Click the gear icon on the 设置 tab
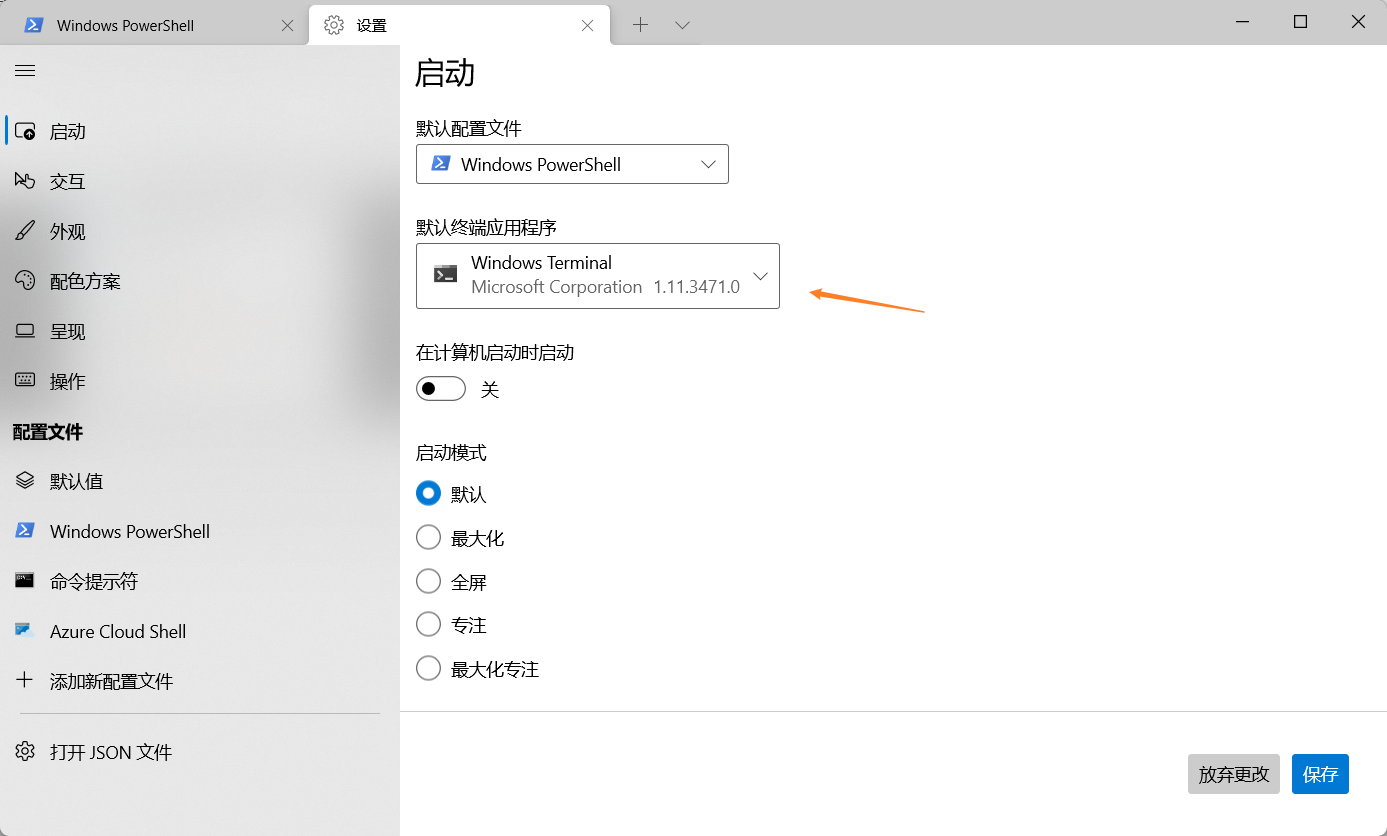This screenshot has height=836, width=1387. (x=334, y=25)
